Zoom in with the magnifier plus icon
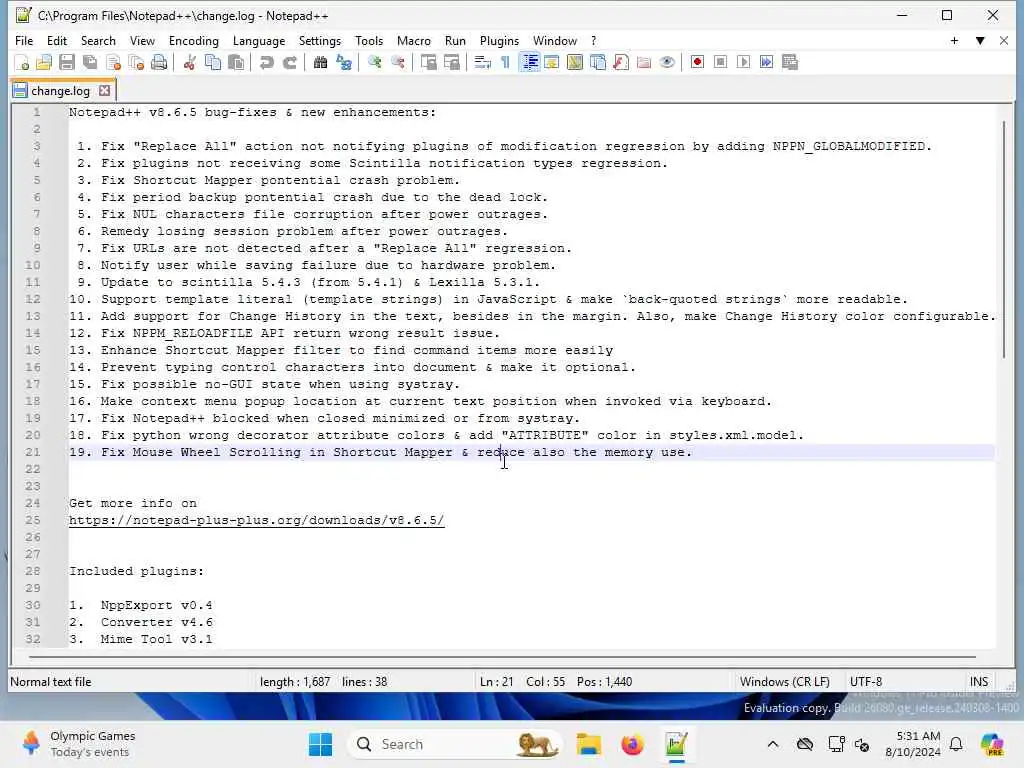Image resolution: width=1024 pixels, height=768 pixels. point(374,63)
